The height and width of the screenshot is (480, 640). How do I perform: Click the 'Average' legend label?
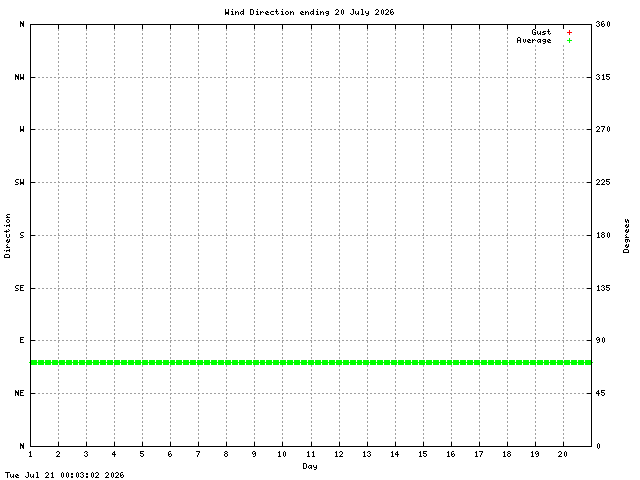[534, 40]
